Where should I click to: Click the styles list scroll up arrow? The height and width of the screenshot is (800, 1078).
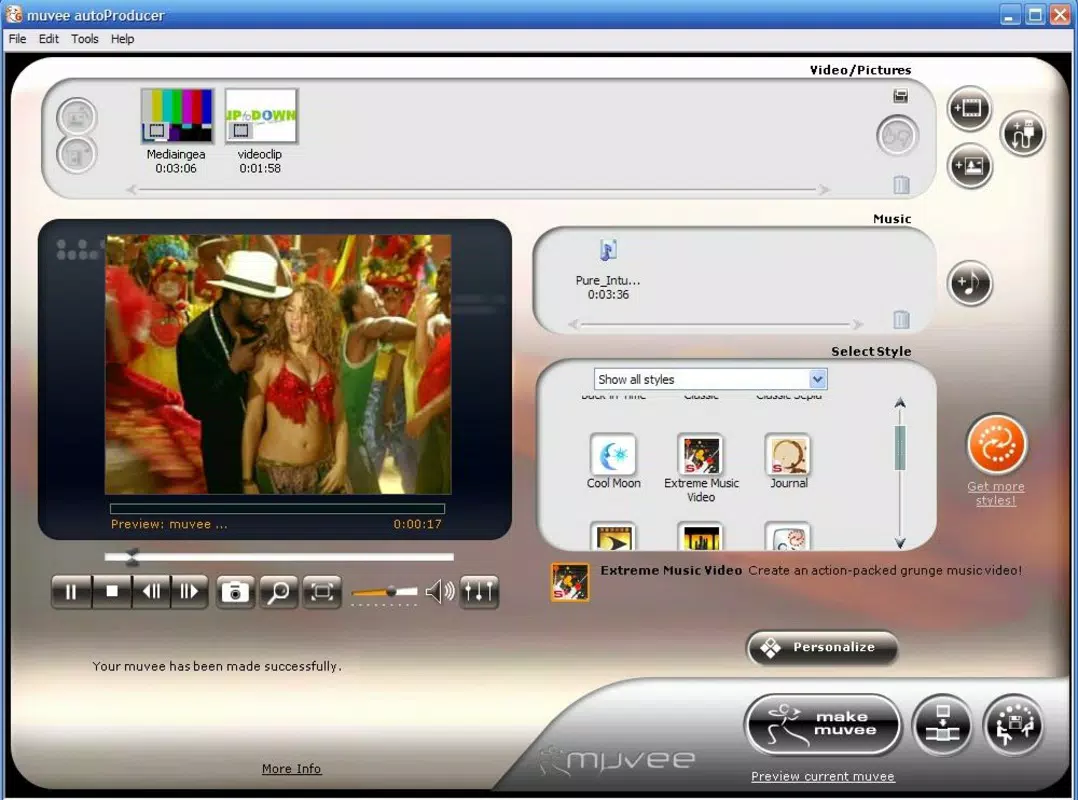[x=900, y=403]
